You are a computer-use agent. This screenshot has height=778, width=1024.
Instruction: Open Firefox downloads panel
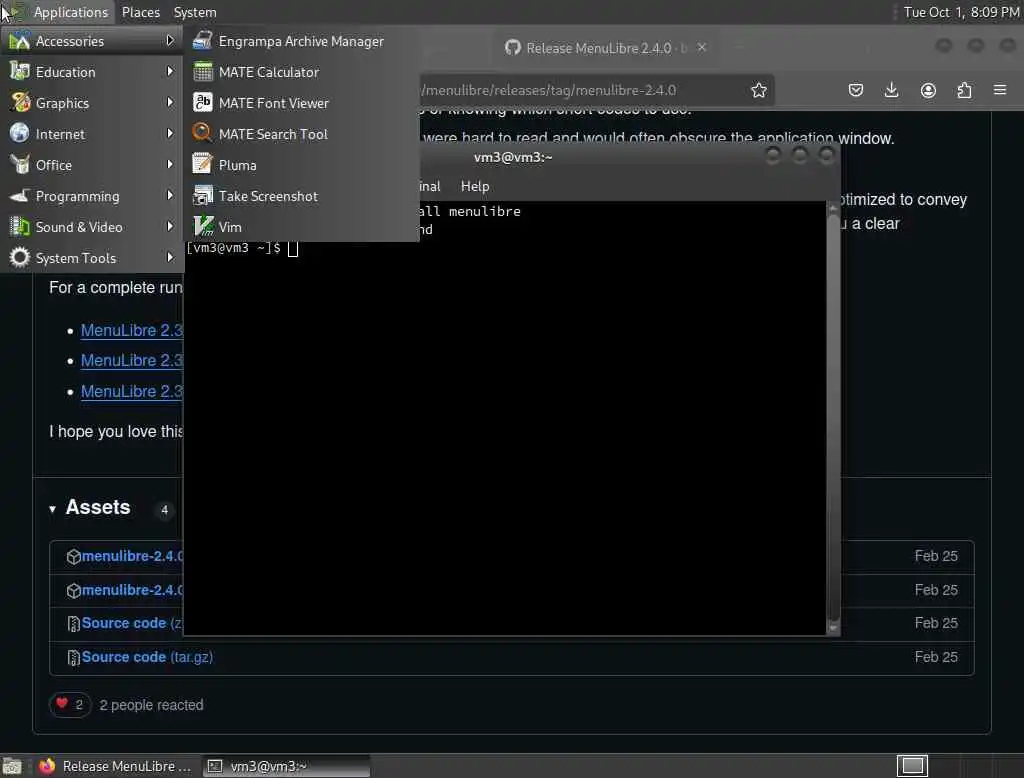click(891, 90)
